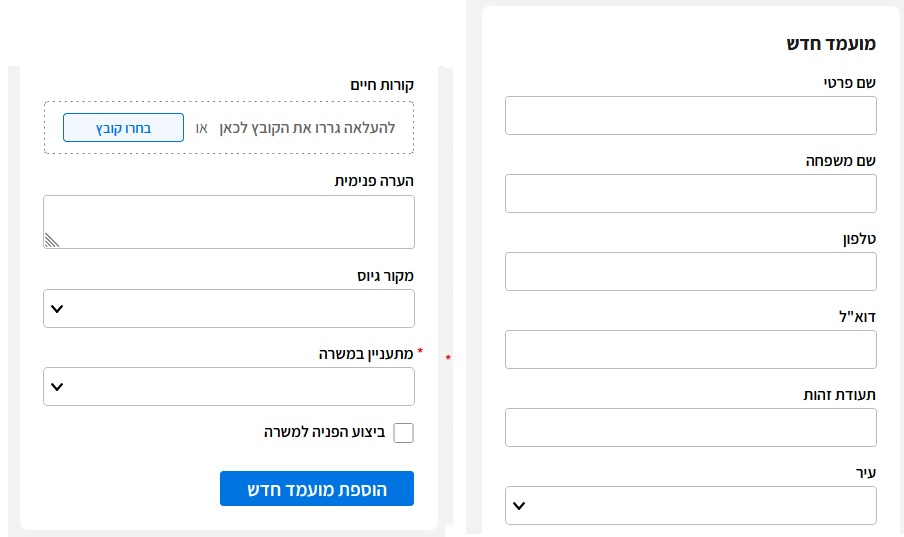
Task: Click the resume upload drop area
Action: [229, 127]
